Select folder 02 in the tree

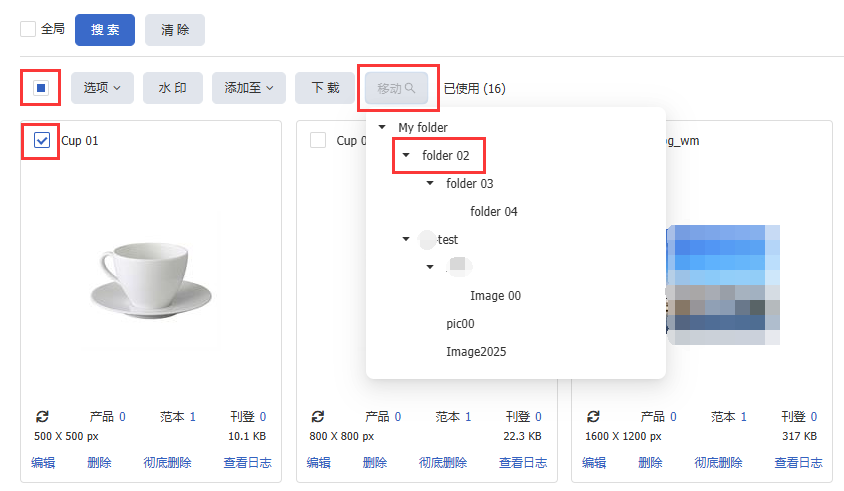point(445,155)
